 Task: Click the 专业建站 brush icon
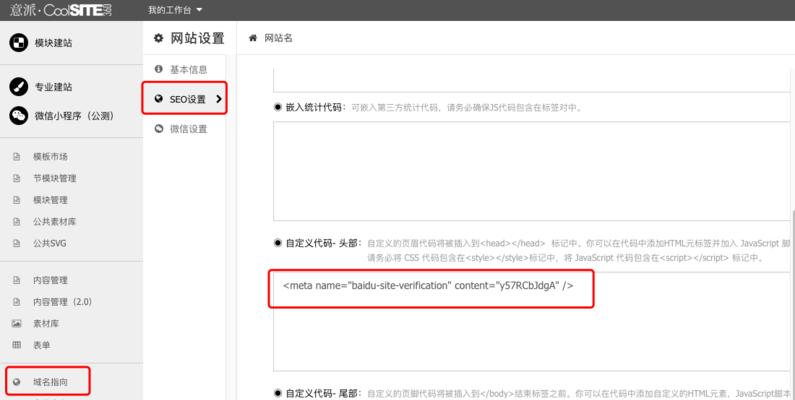(x=19, y=87)
